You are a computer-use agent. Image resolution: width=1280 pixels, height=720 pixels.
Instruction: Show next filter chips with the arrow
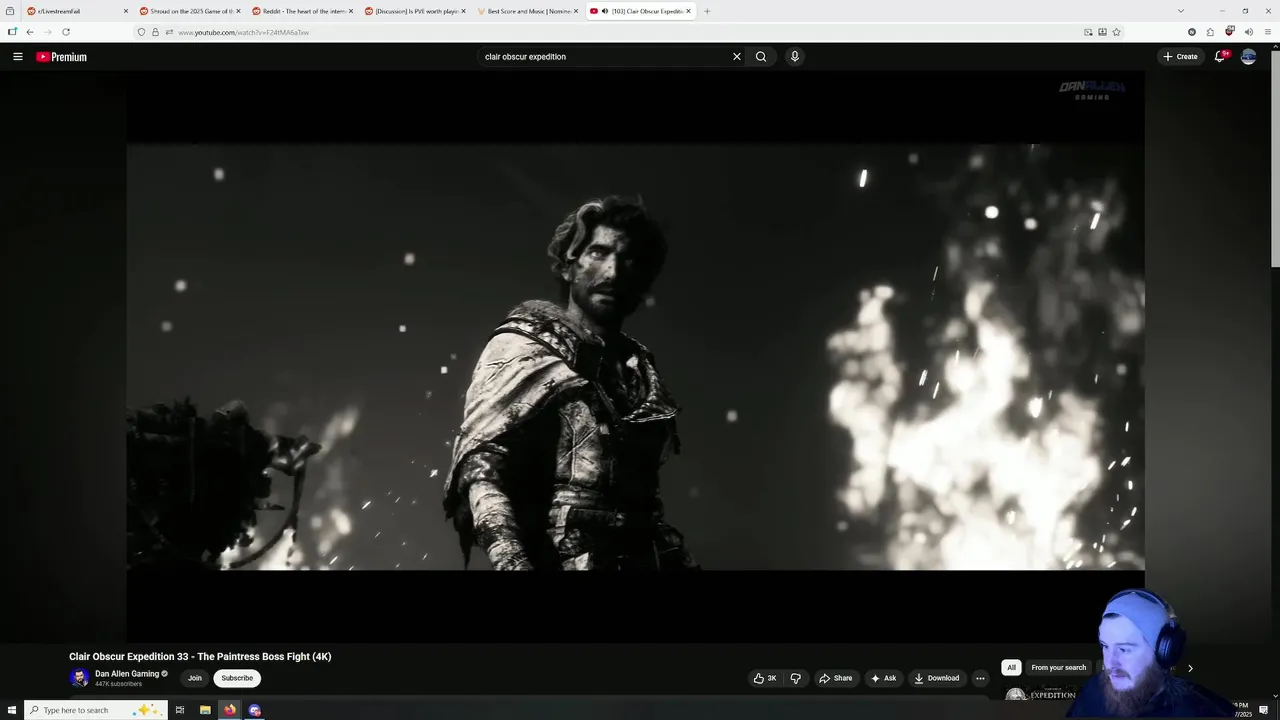point(1190,668)
